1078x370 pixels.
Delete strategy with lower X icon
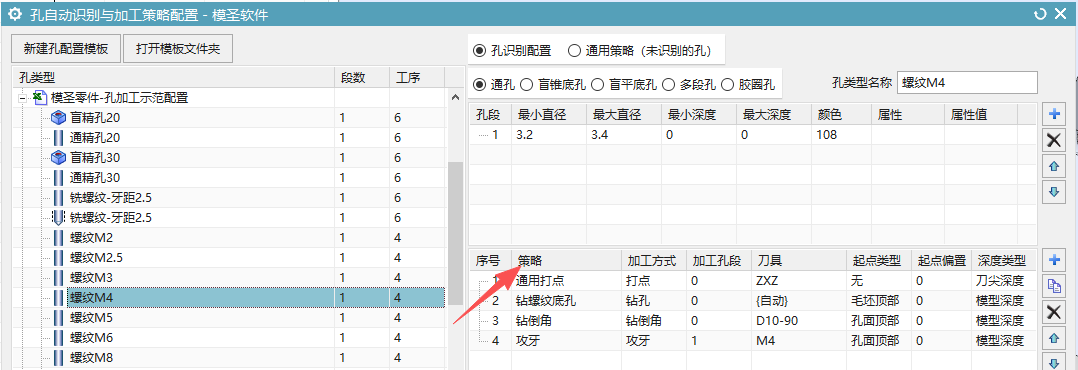[x=1053, y=312]
